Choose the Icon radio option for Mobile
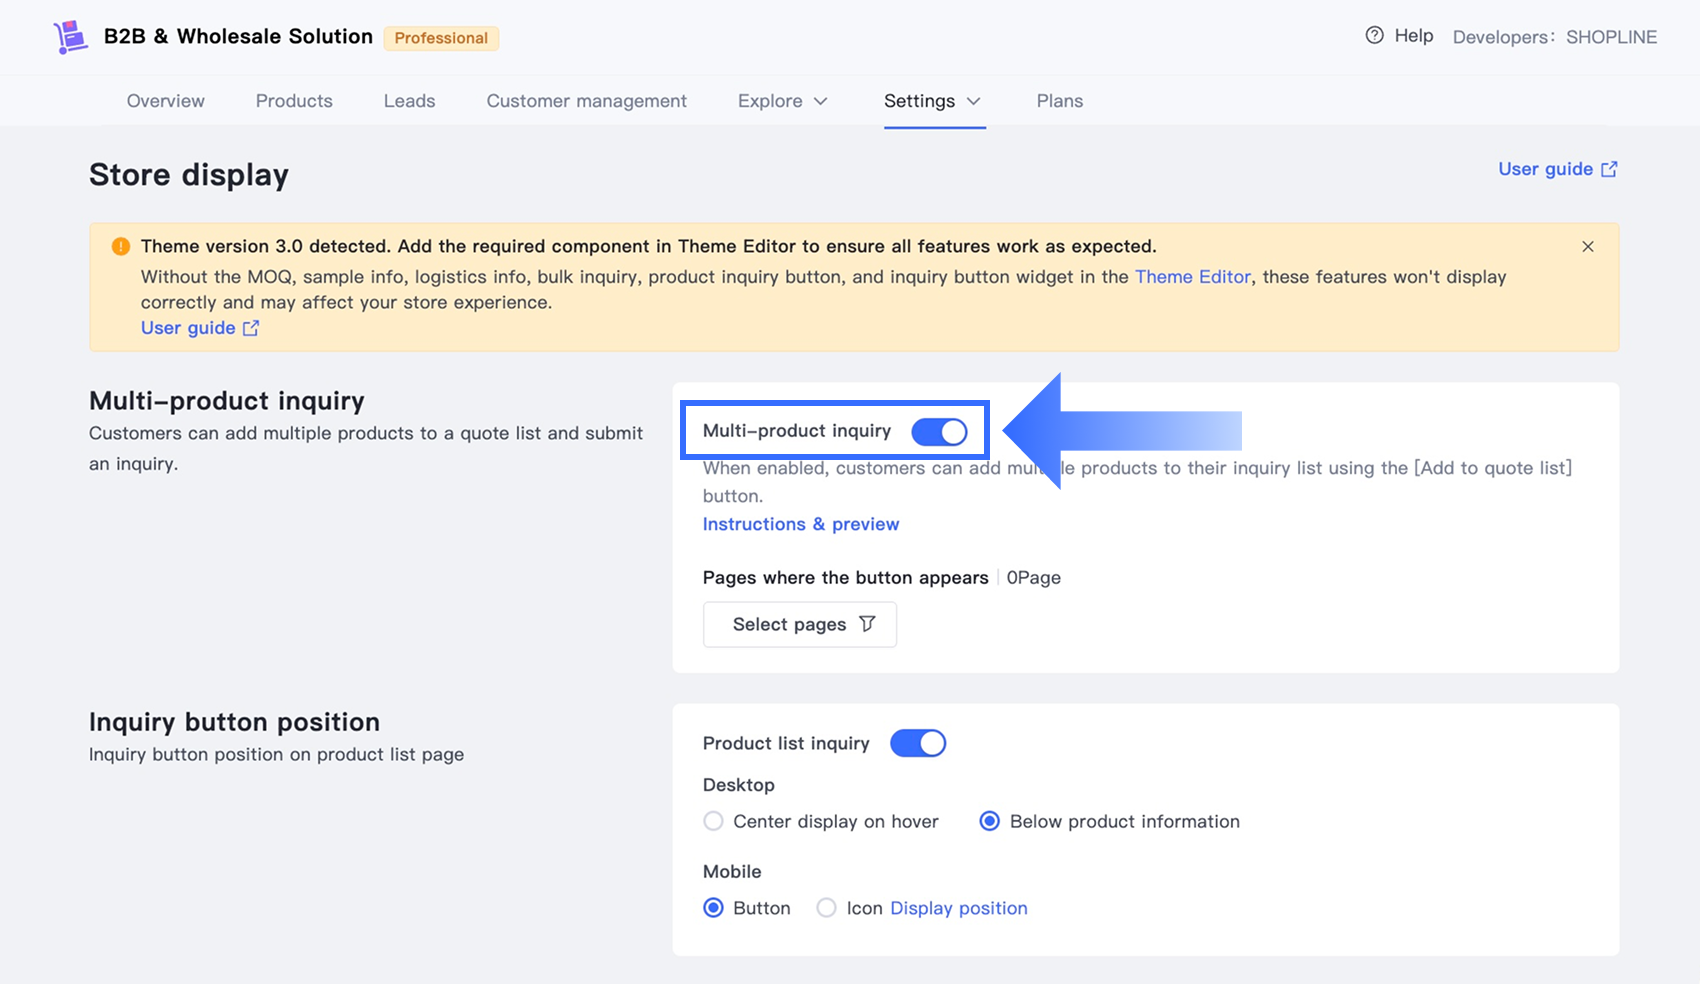 [x=826, y=908]
